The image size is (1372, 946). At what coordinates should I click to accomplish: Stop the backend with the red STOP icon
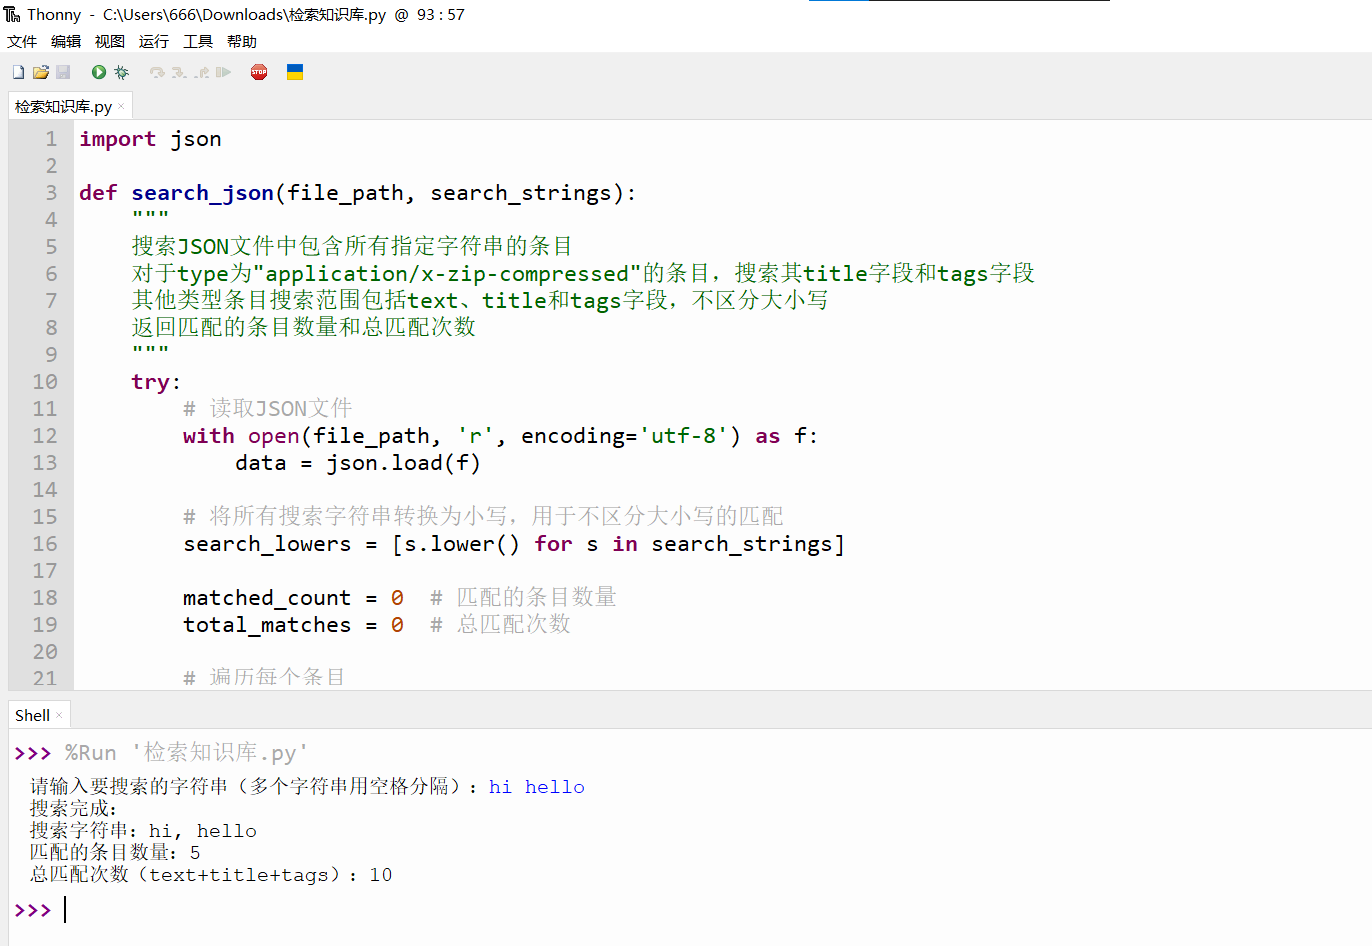point(259,72)
